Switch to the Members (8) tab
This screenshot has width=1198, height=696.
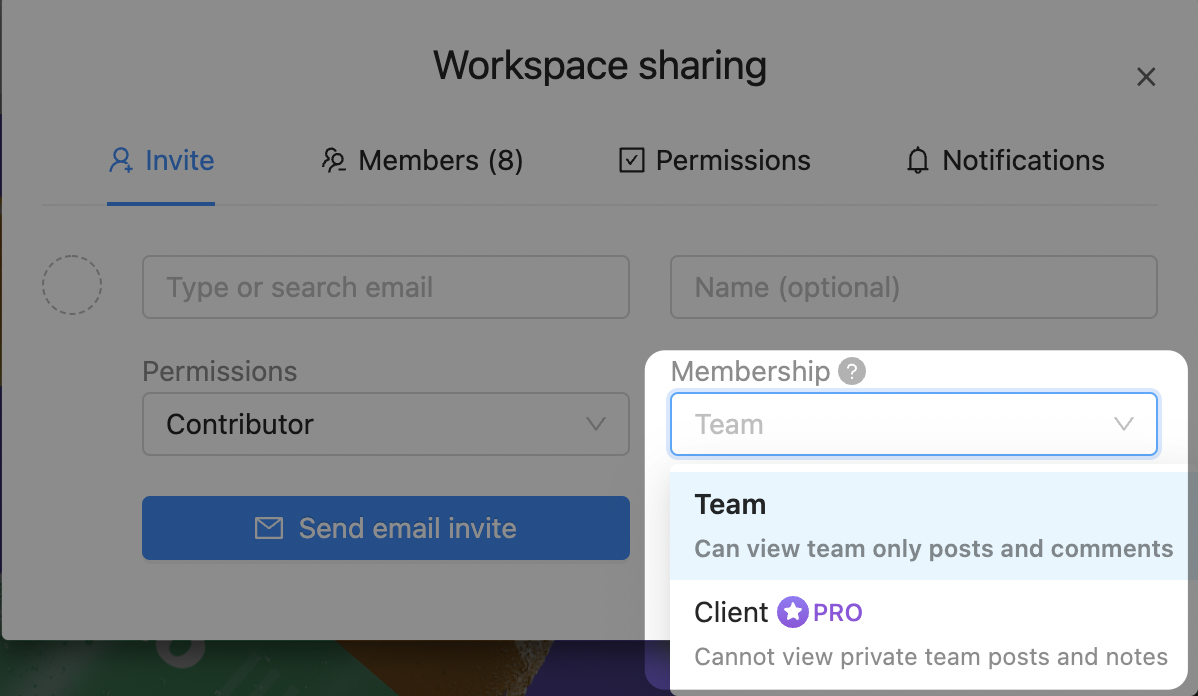(422, 161)
